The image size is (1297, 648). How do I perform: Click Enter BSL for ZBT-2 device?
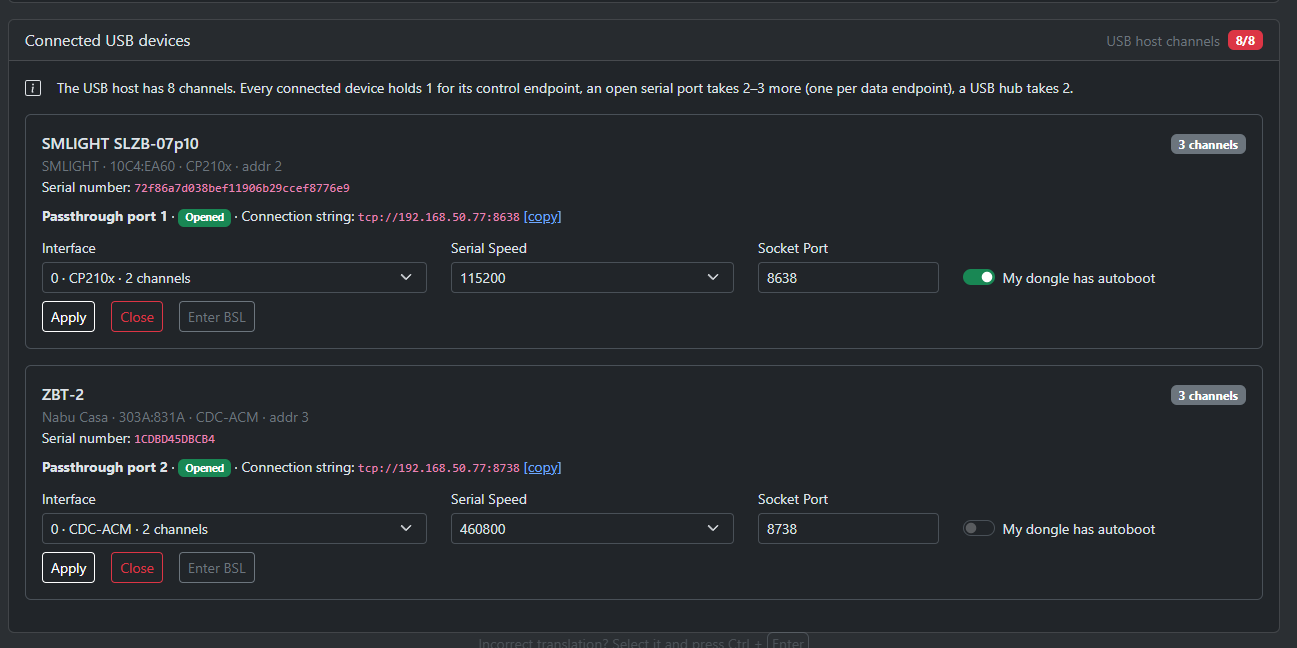[x=217, y=568]
